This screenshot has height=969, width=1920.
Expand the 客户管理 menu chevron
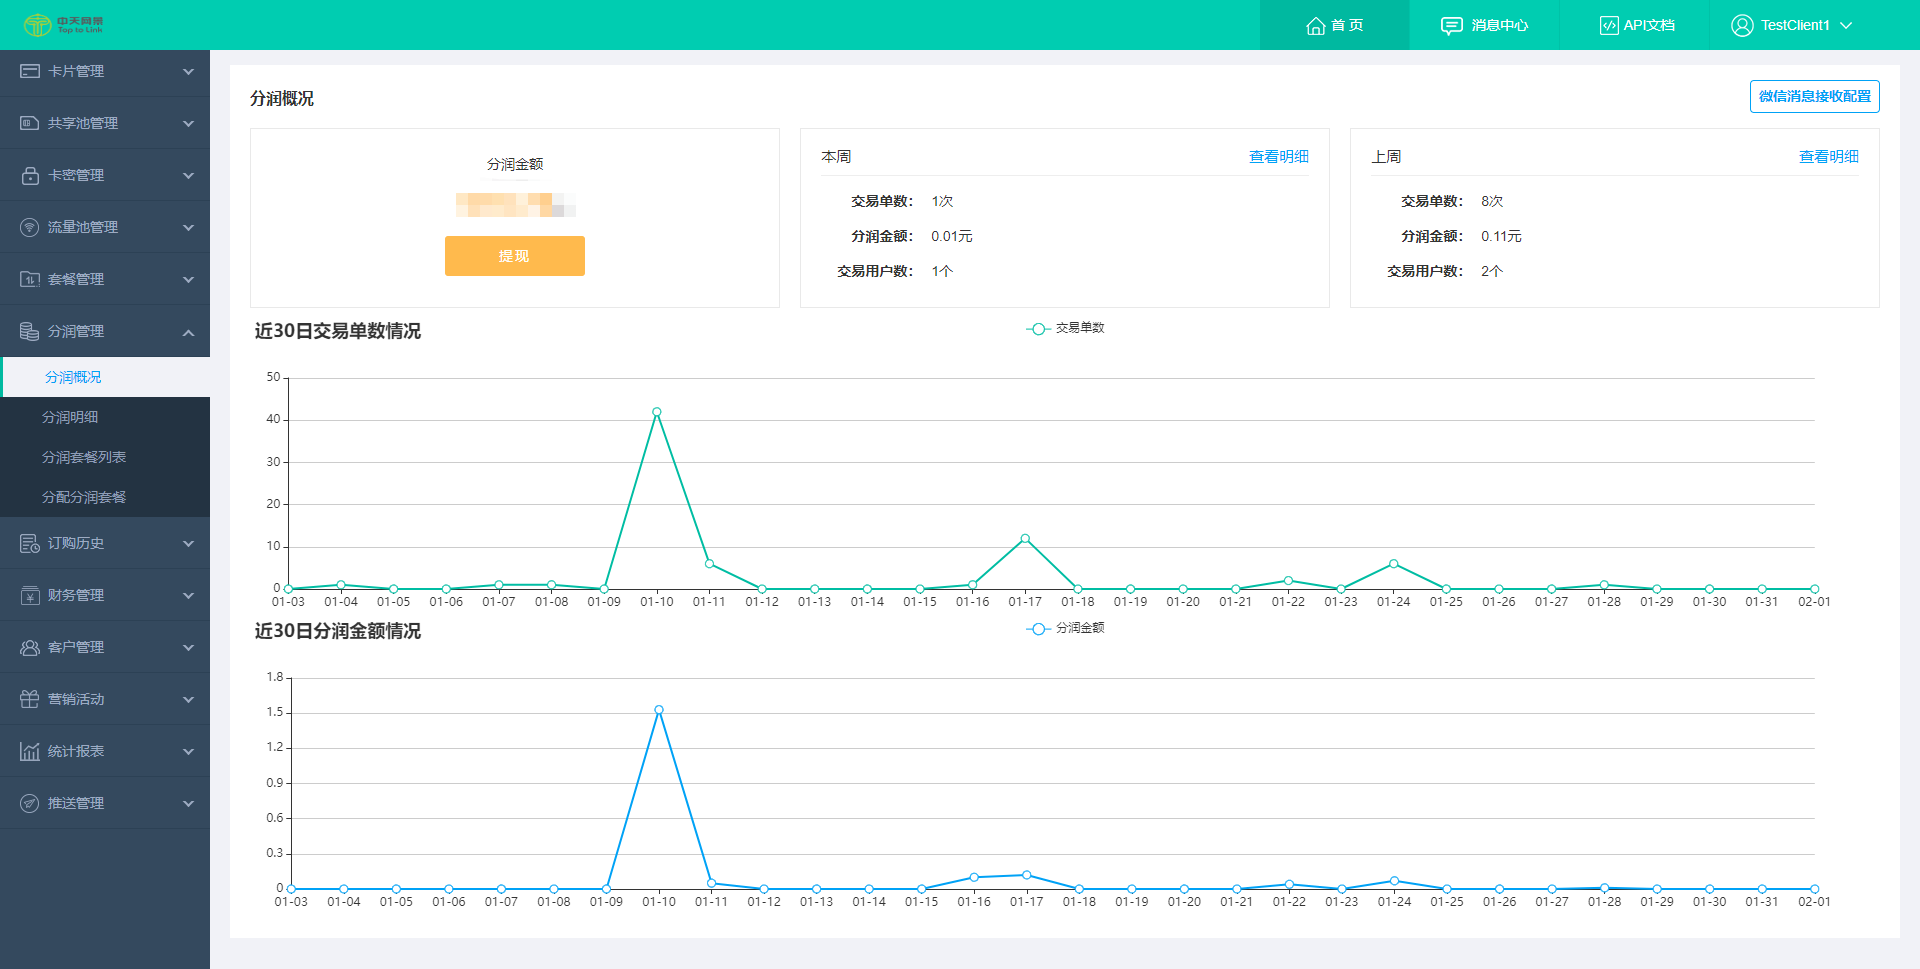click(x=188, y=648)
